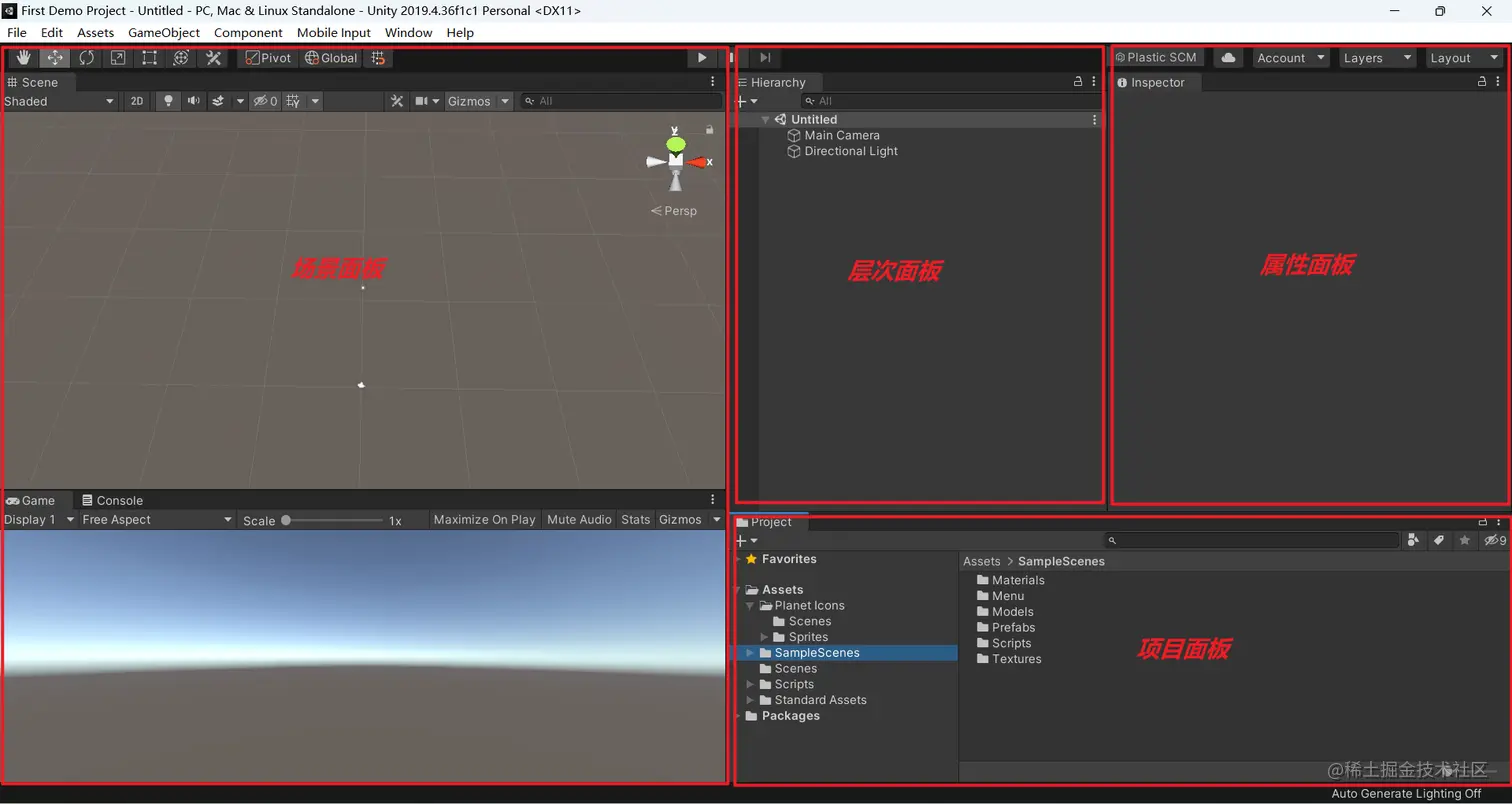Open the Inspector panel kebab menu
This screenshot has width=1512, height=804.
click(1498, 82)
